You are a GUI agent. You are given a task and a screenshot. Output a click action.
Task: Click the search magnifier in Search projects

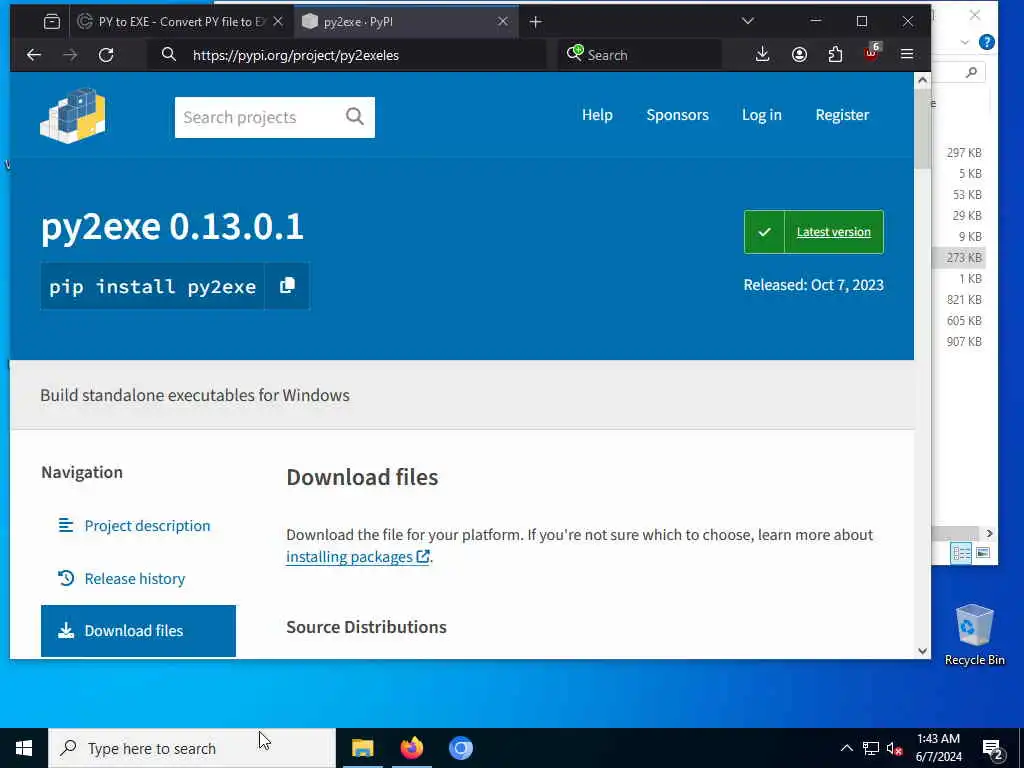pyautogui.click(x=355, y=117)
